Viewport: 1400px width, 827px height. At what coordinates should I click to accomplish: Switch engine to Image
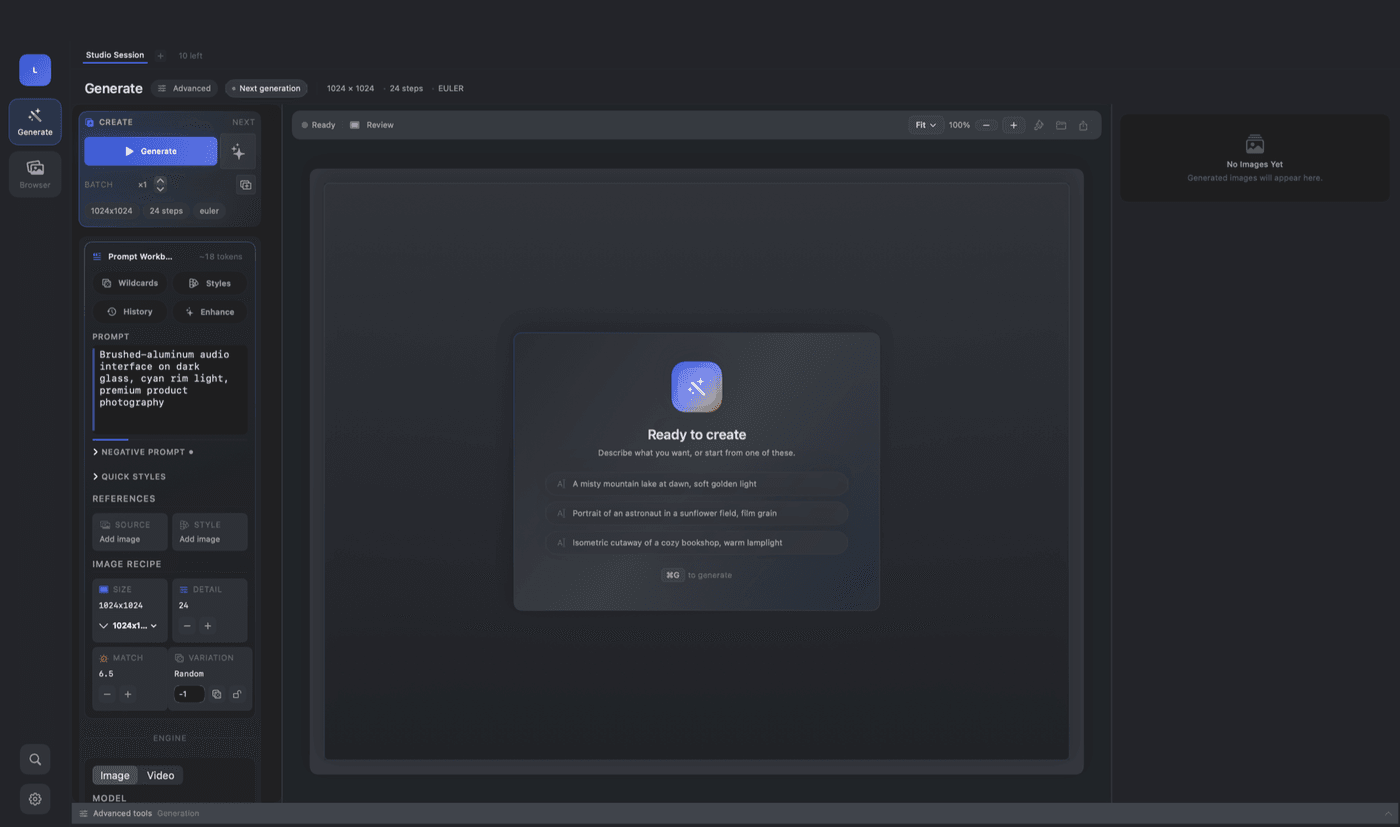pyautogui.click(x=115, y=776)
